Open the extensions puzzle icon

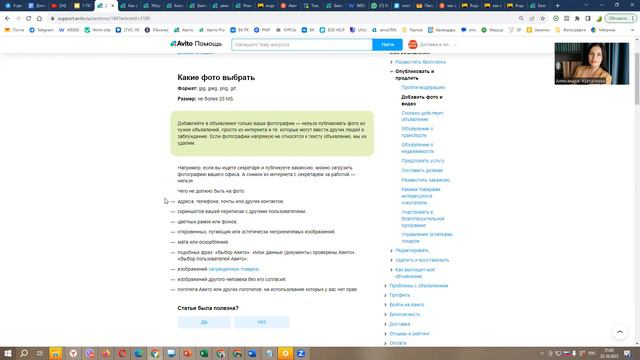(577, 18)
